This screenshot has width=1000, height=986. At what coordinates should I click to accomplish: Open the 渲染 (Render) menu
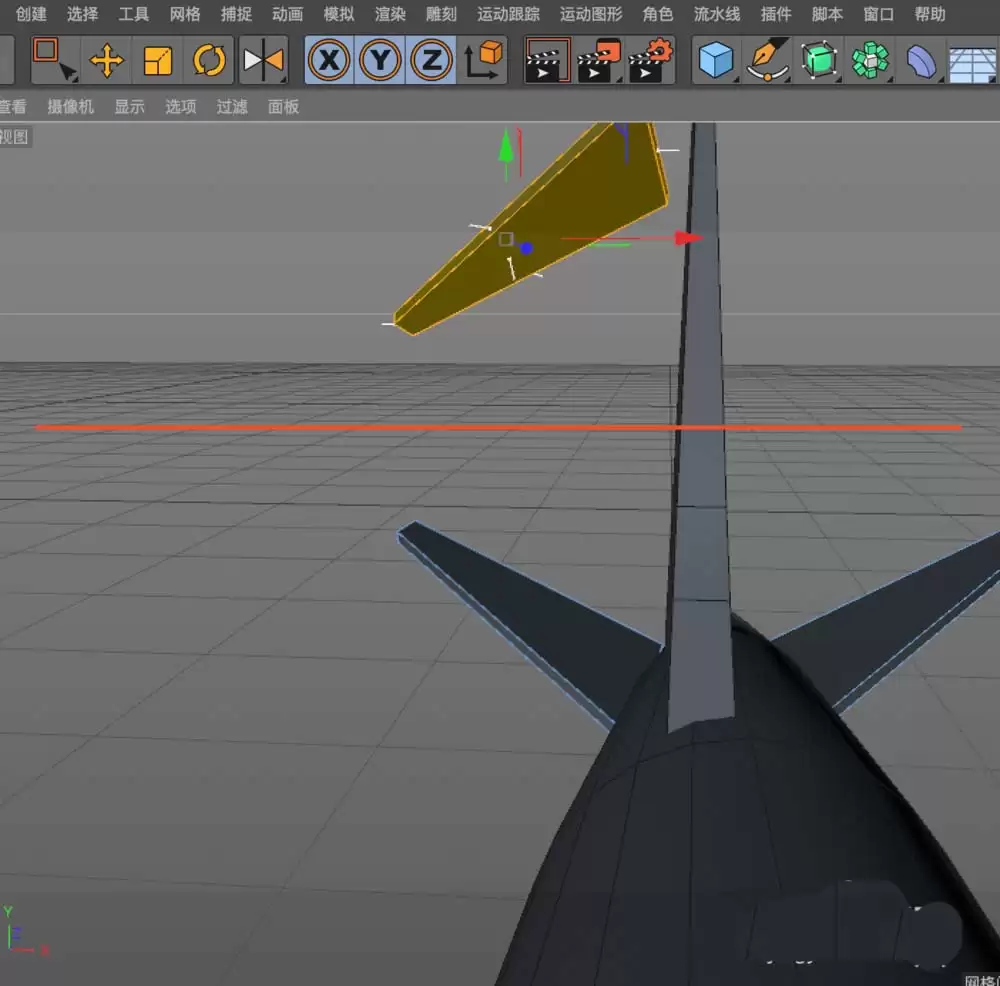[x=389, y=14]
